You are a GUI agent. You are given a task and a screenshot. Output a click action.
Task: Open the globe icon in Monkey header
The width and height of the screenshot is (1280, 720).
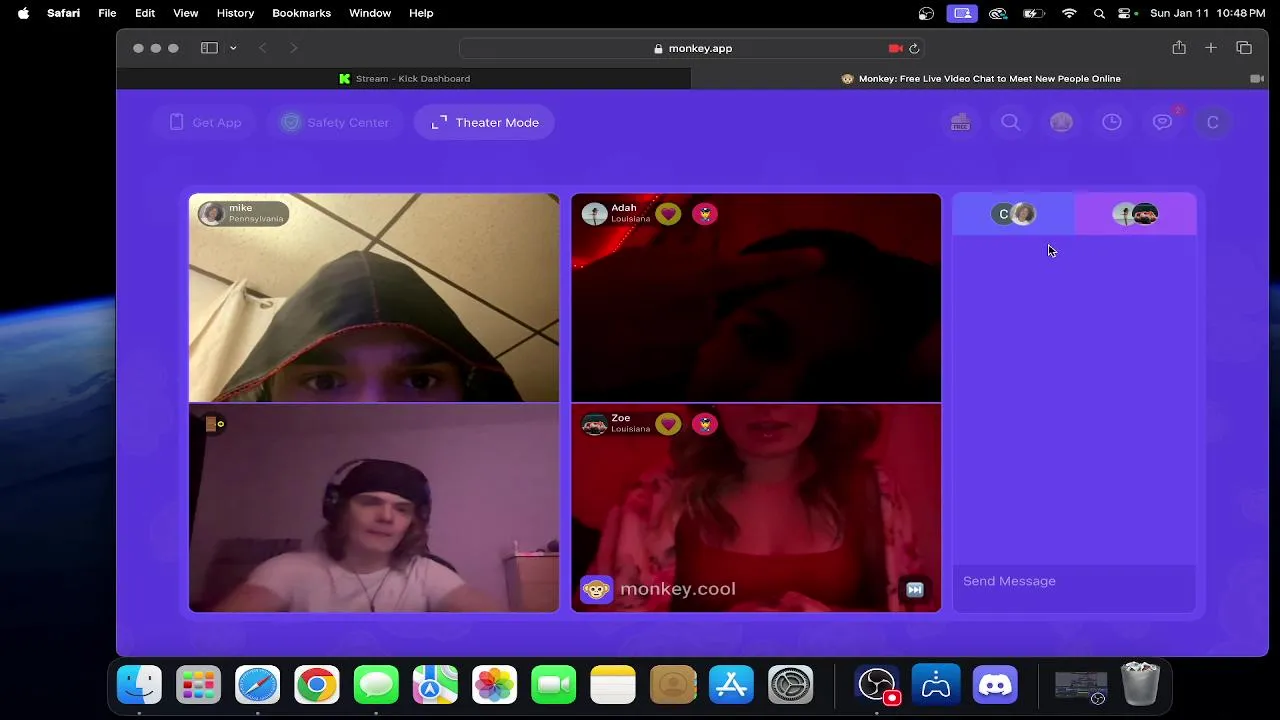pos(1061,122)
